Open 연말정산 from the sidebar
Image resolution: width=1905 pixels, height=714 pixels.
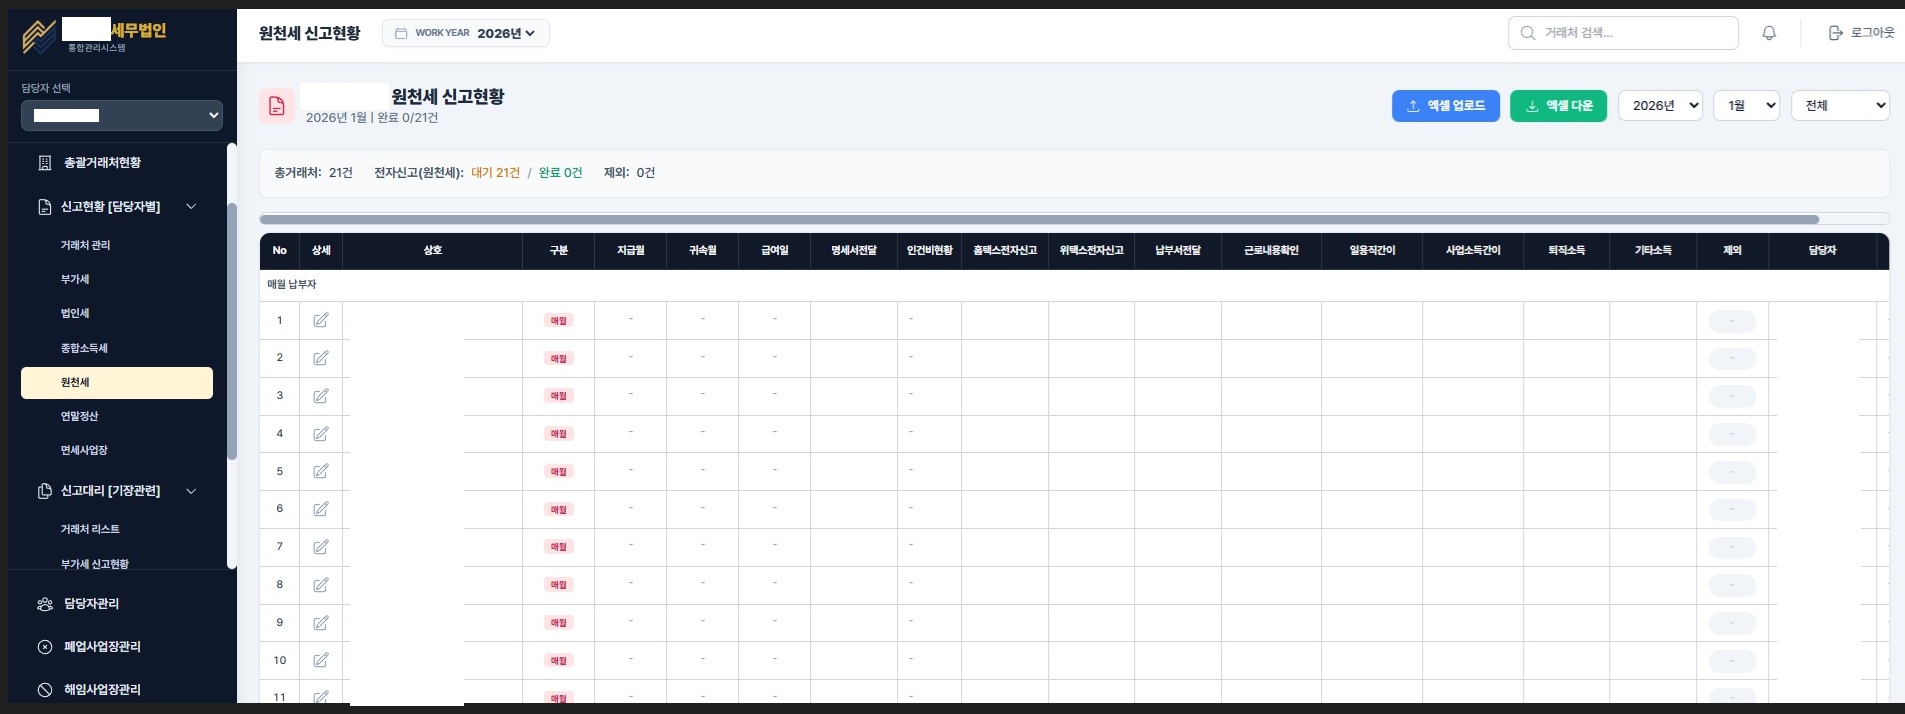point(80,416)
